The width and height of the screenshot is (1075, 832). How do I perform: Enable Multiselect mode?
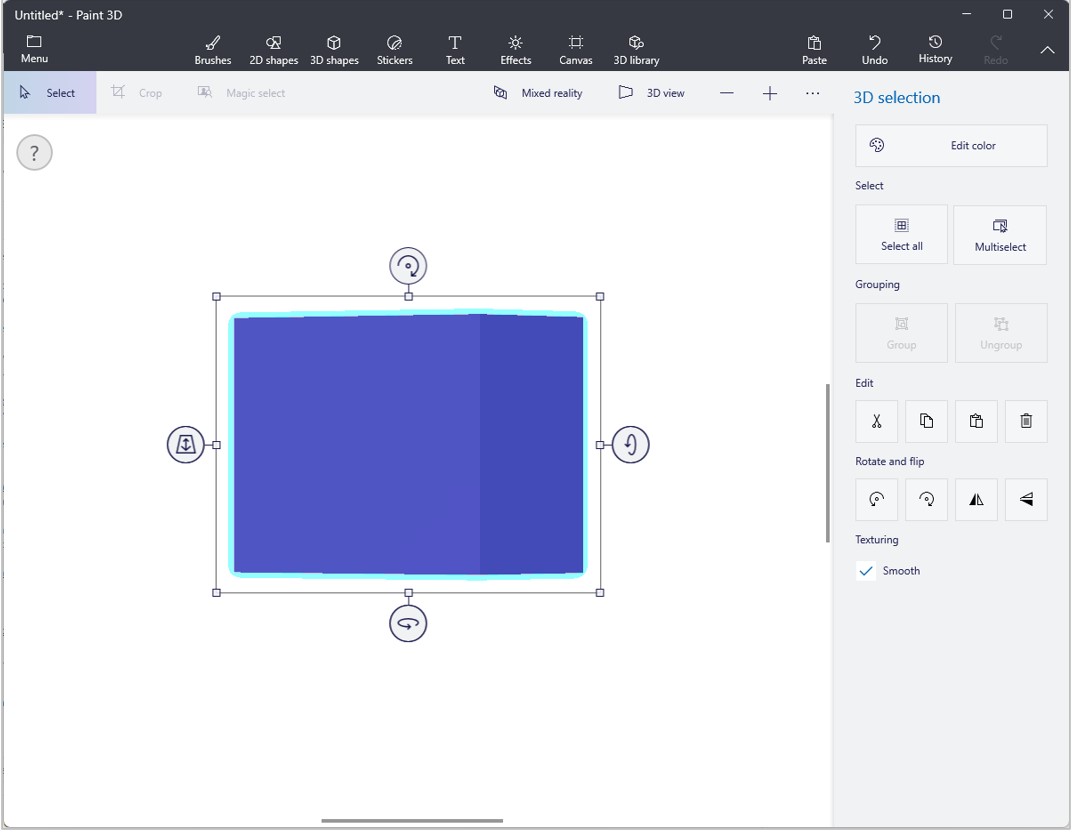[1000, 234]
